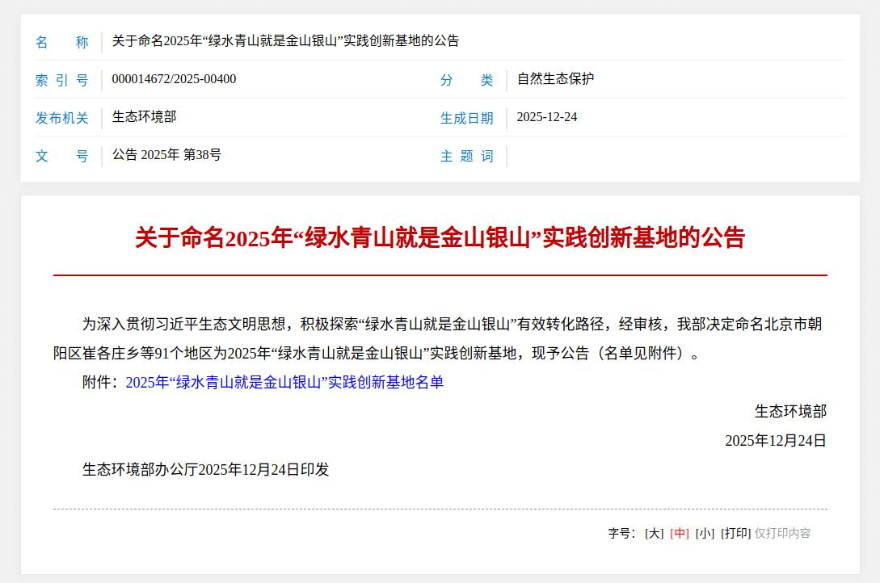The image size is (880, 583).
Task: Click the 字号 label beside size options
Action: pyautogui.click(x=621, y=533)
